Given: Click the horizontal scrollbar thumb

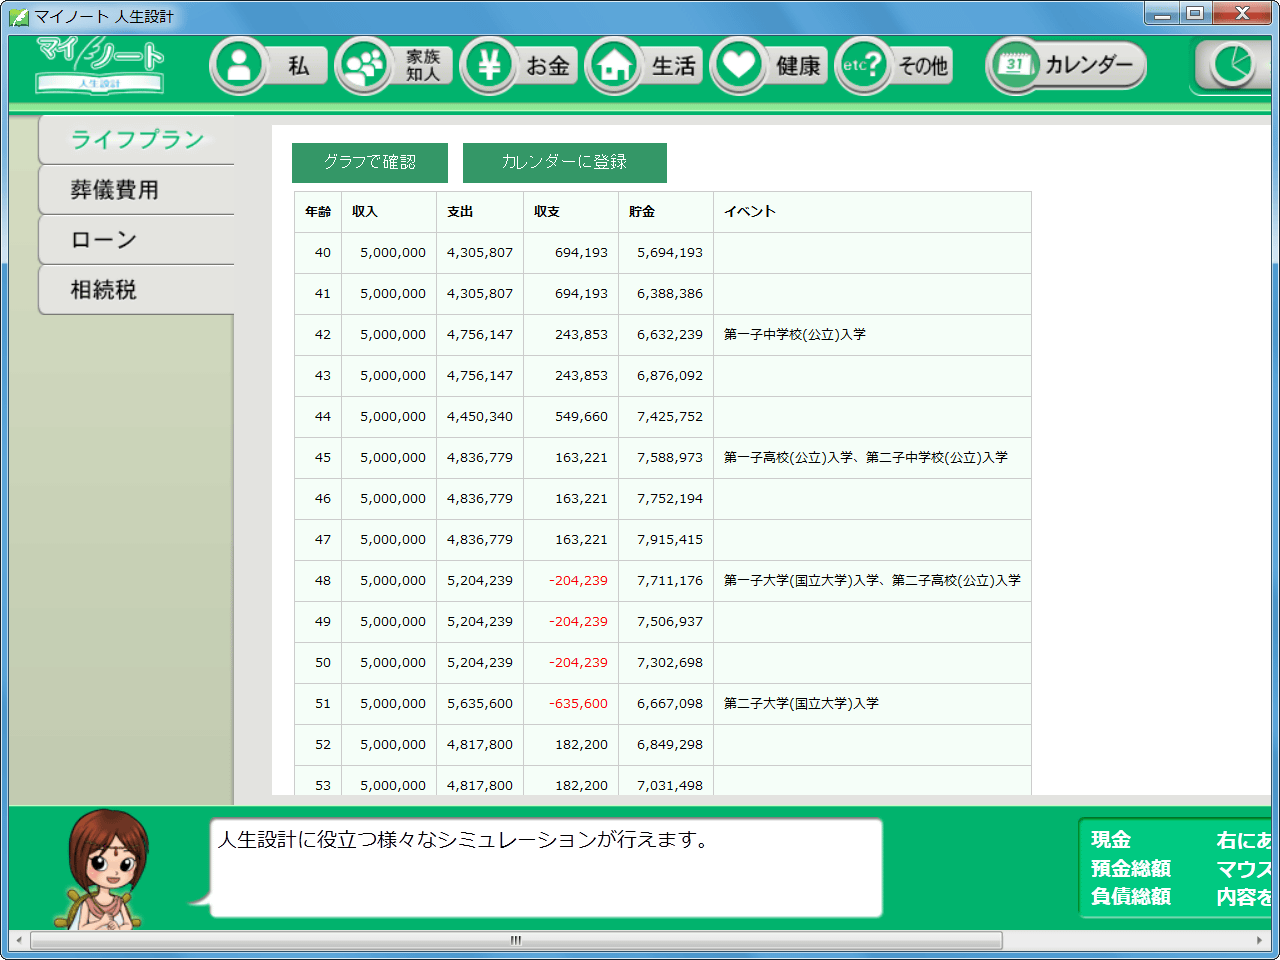Looking at the screenshot, I should coord(516,940).
